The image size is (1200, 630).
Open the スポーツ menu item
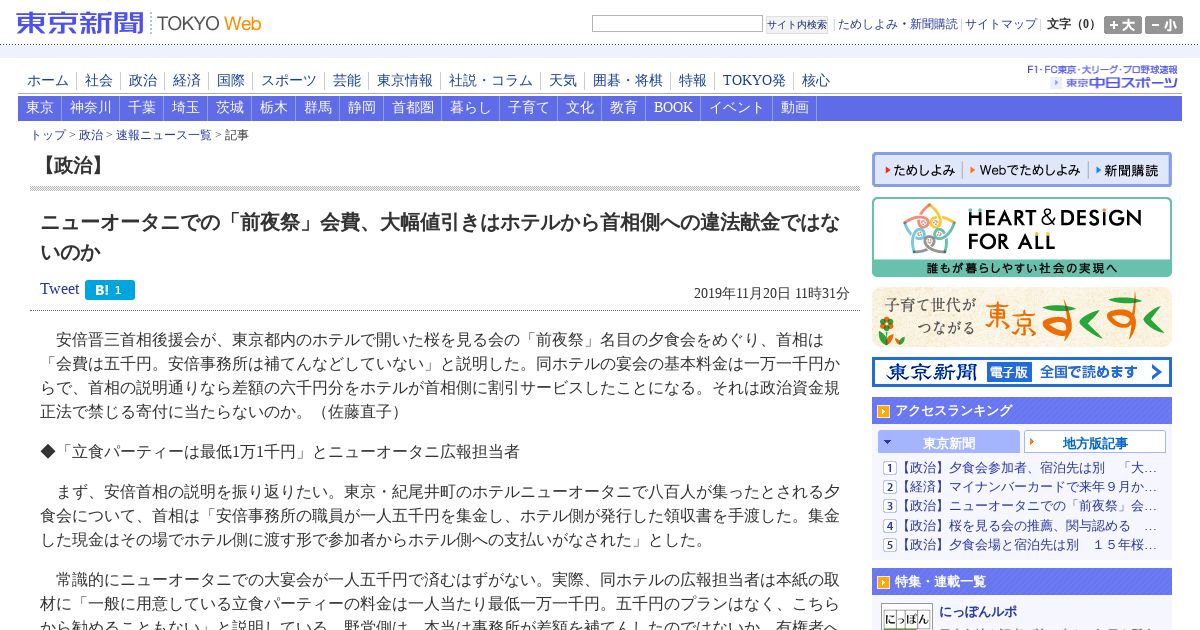pyautogui.click(x=289, y=81)
